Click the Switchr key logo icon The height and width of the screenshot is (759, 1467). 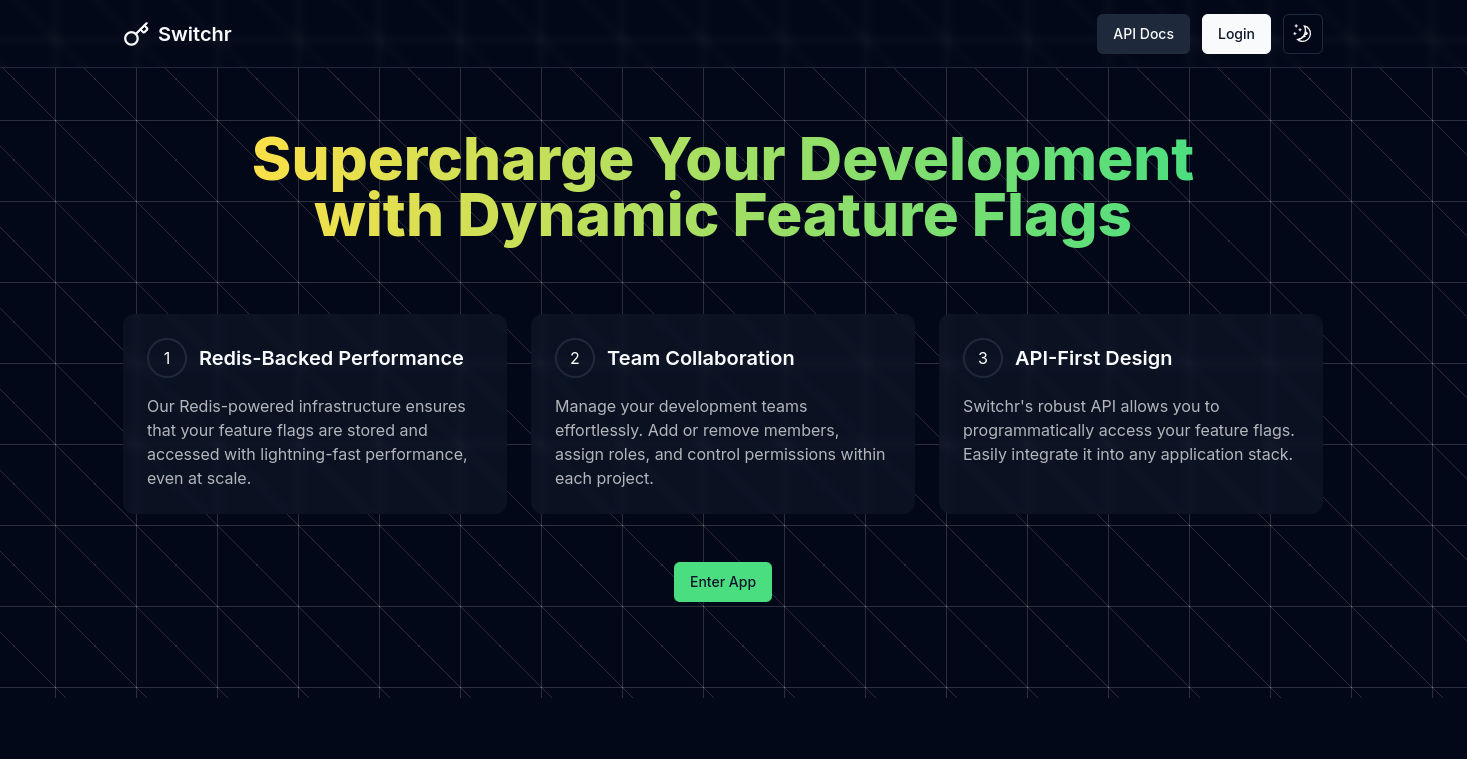tap(136, 34)
